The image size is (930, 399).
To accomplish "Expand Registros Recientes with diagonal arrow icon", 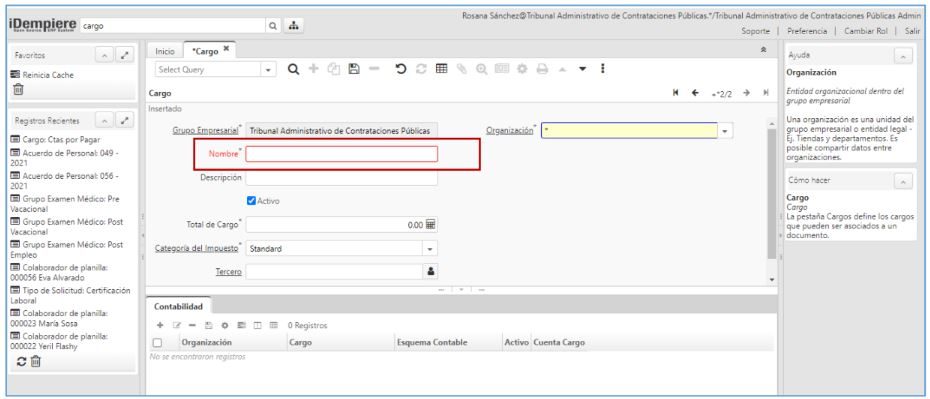I will 124,121.
